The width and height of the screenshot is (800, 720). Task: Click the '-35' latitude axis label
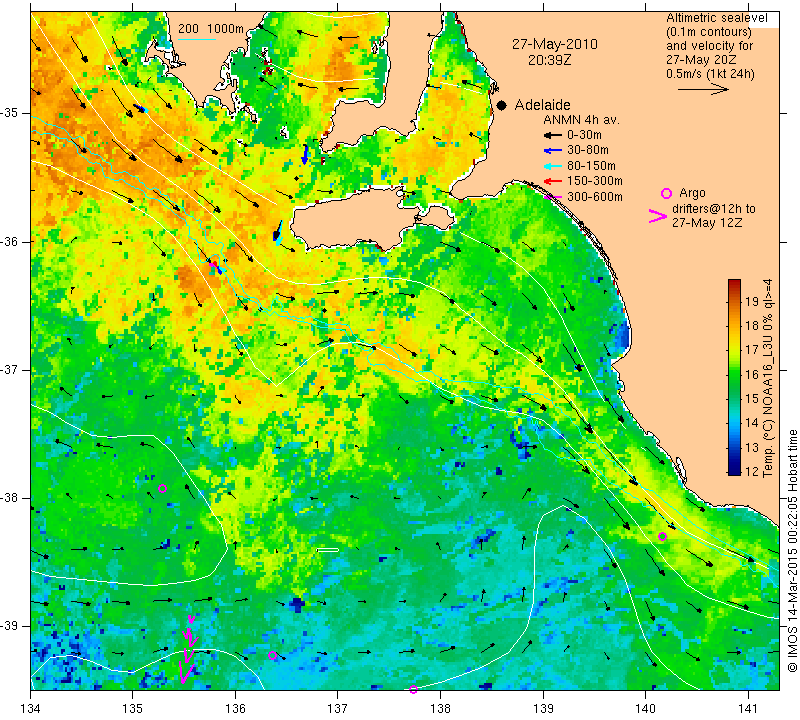(10, 113)
